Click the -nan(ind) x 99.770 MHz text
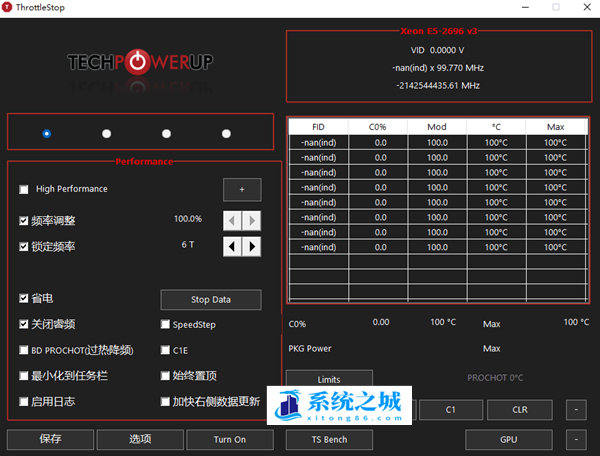600x456 pixels. coord(438,68)
